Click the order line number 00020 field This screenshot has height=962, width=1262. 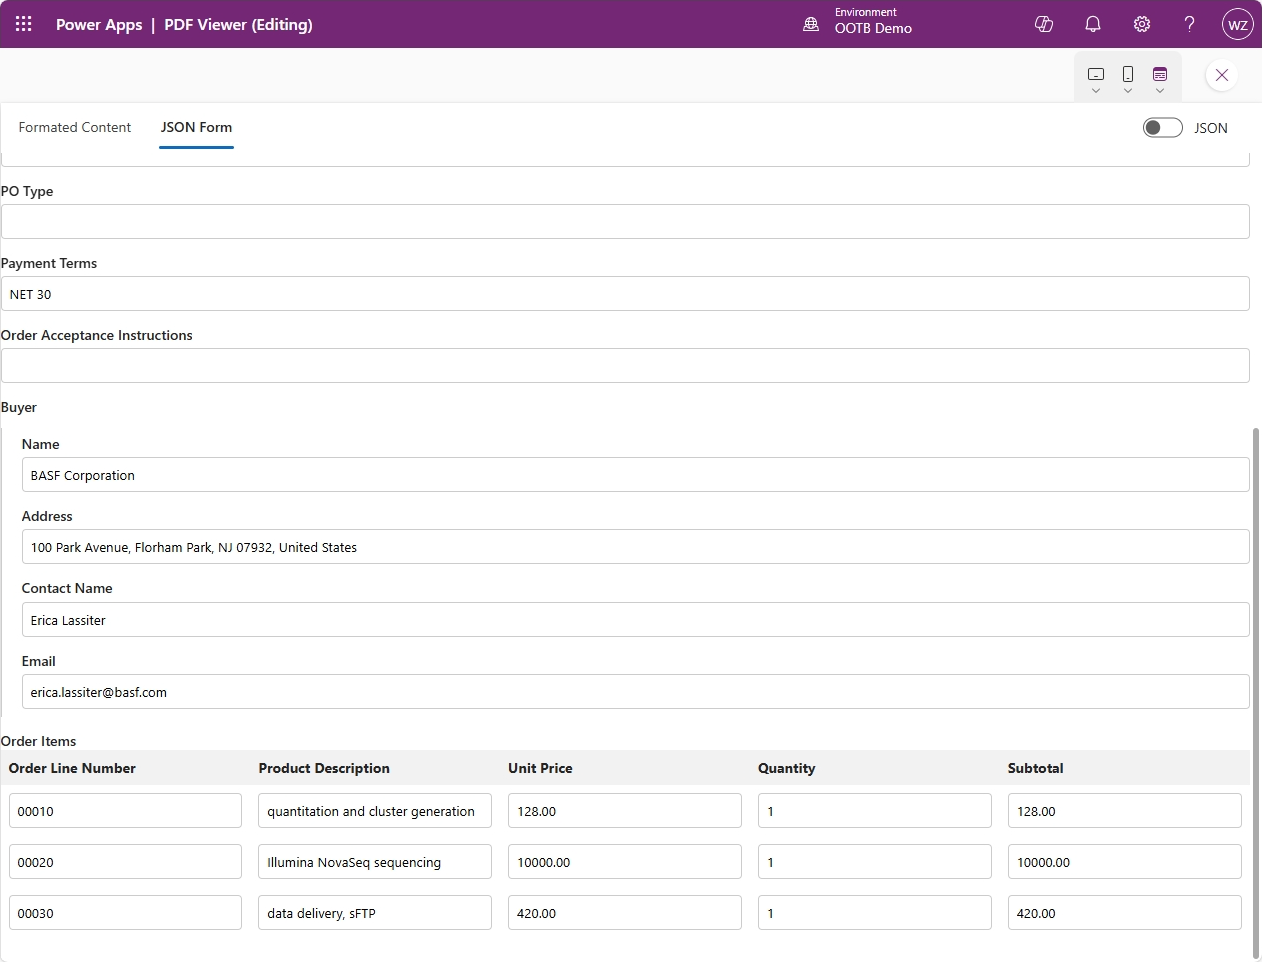125,861
